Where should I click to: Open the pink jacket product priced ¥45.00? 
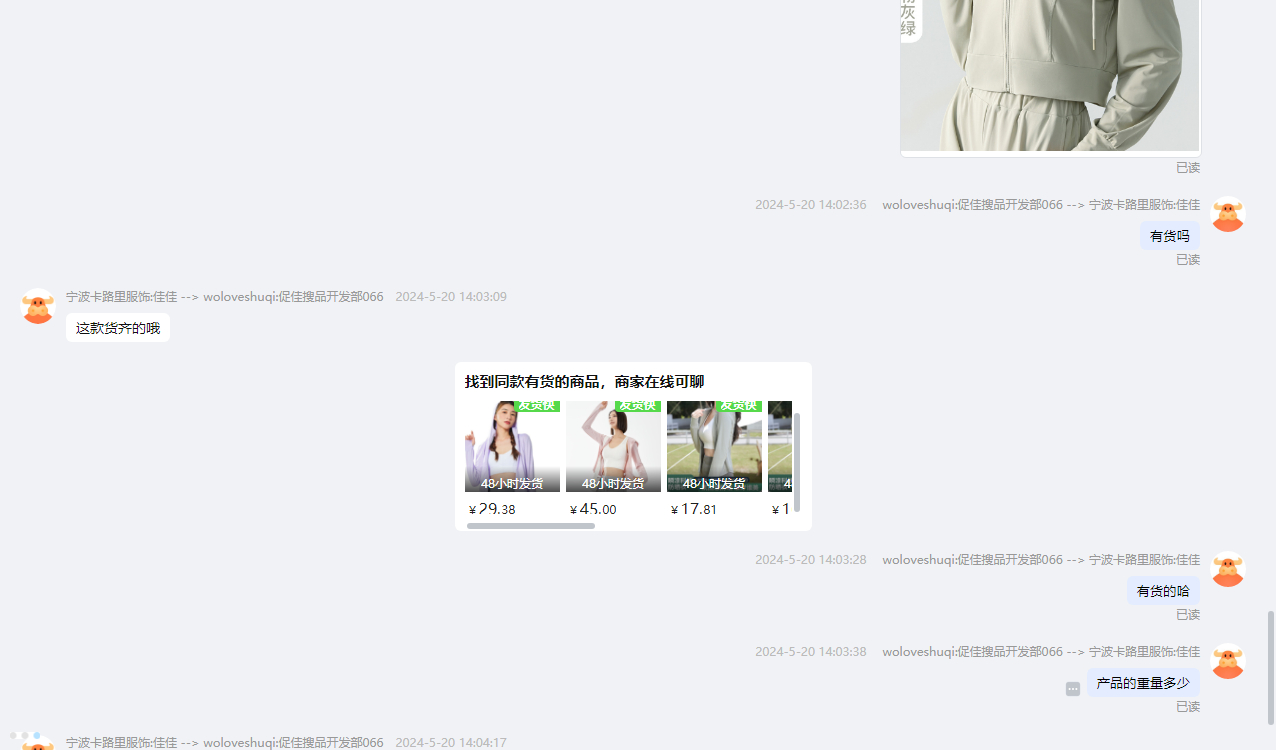pyautogui.click(x=613, y=446)
